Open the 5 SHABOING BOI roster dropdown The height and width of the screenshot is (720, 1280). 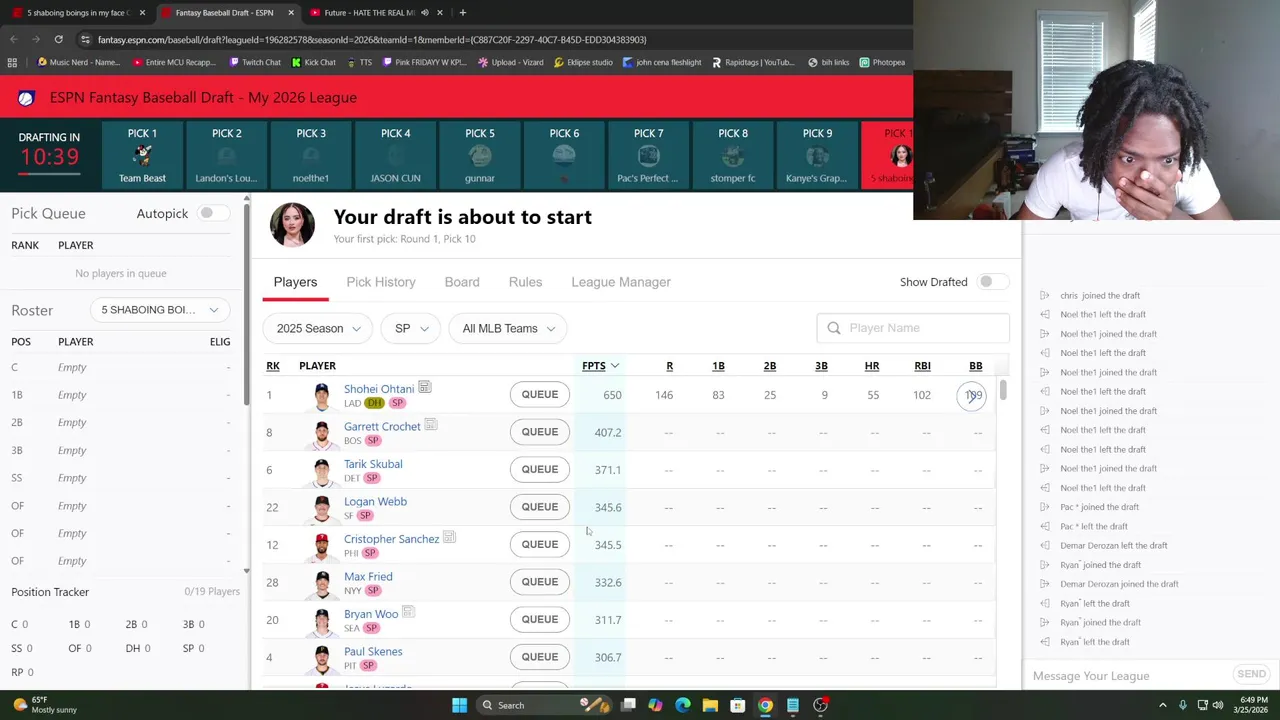tap(160, 310)
